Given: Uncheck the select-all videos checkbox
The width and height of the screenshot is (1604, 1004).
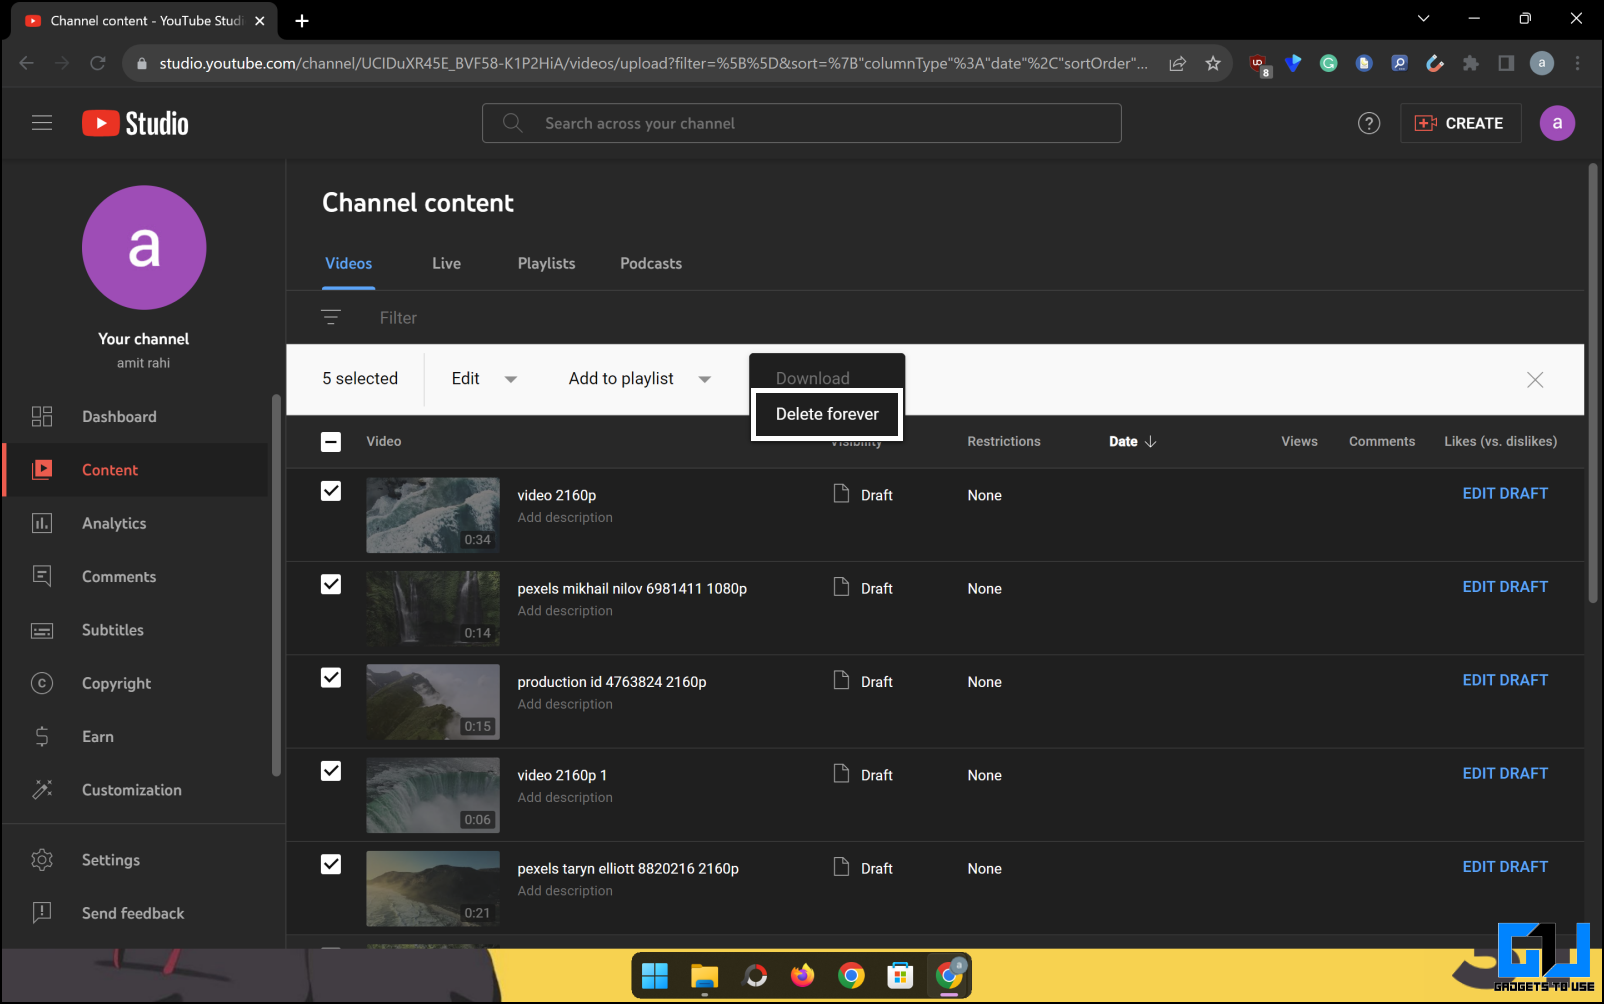Looking at the screenshot, I should point(330,441).
